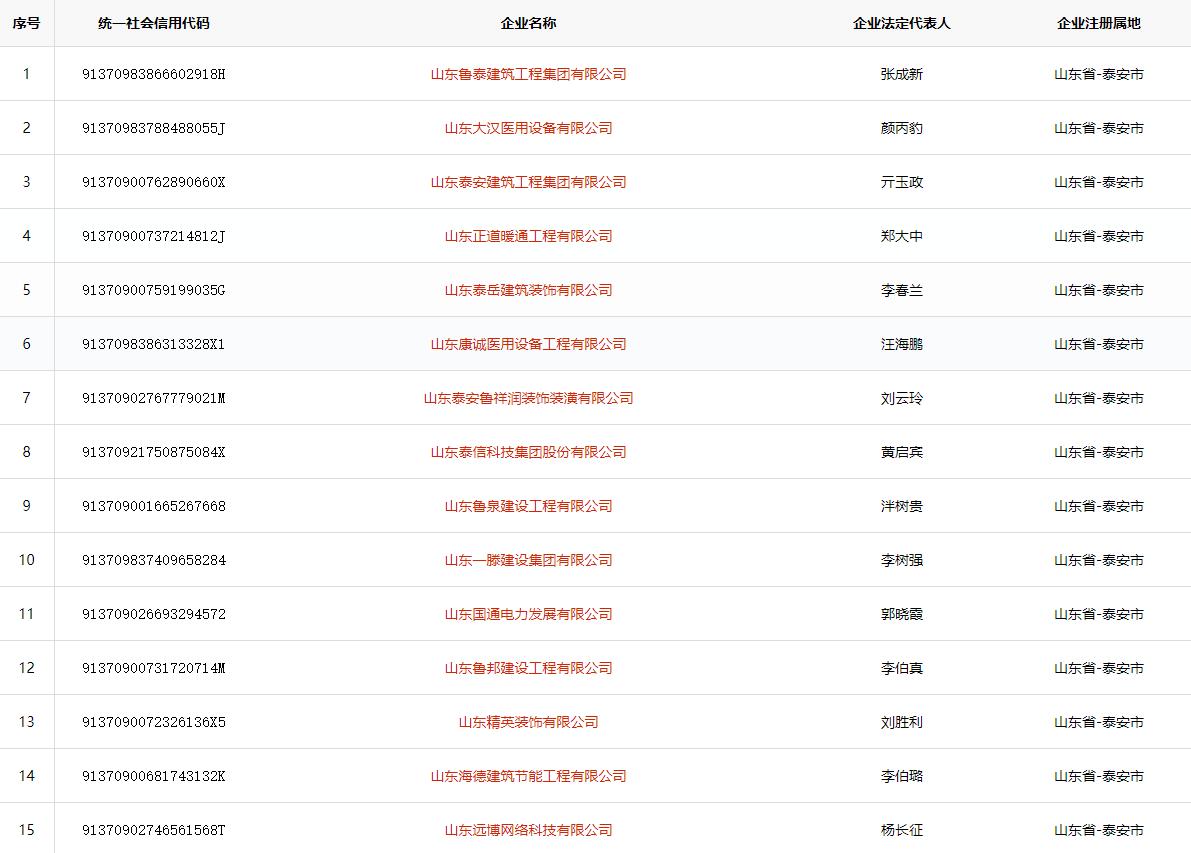This screenshot has width=1191, height=853.
Task: Select credit code 91370983866602918H cell
Action: [154, 74]
